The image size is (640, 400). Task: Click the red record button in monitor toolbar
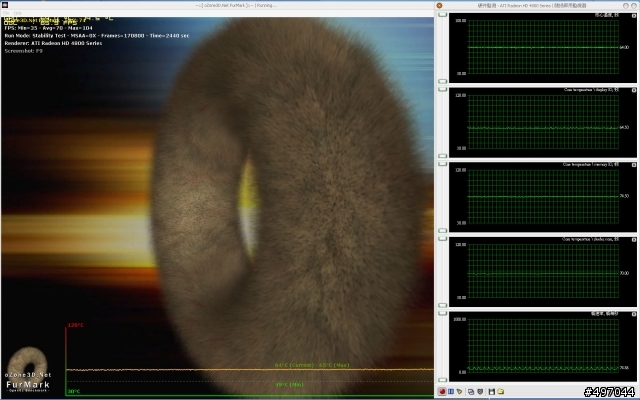tap(442, 391)
